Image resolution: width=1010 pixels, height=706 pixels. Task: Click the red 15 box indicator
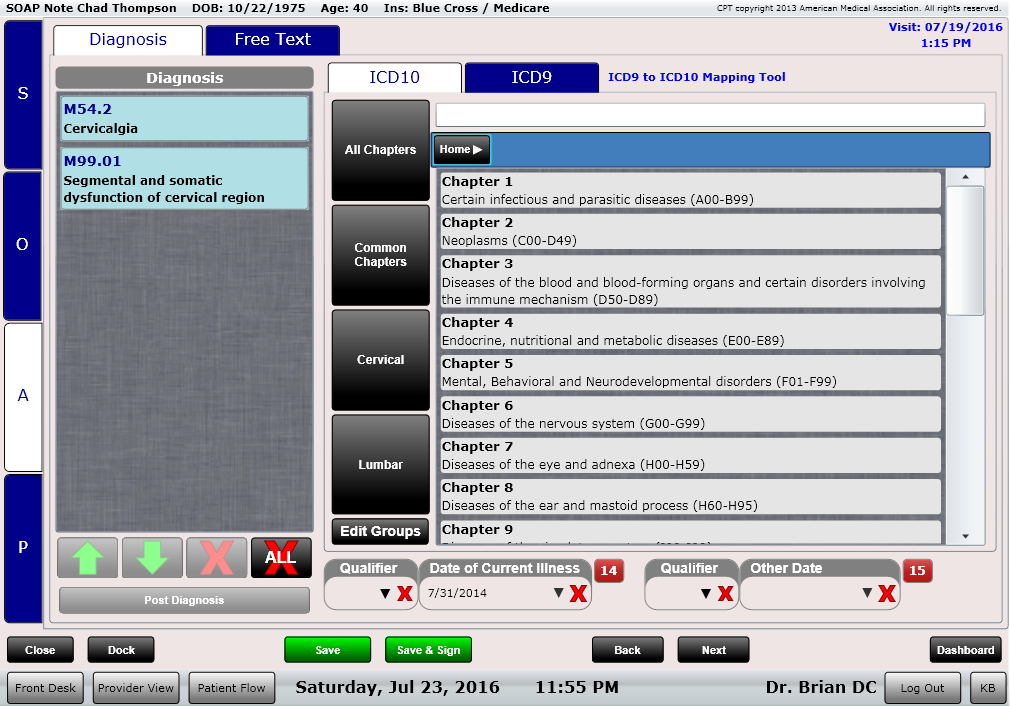917,571
